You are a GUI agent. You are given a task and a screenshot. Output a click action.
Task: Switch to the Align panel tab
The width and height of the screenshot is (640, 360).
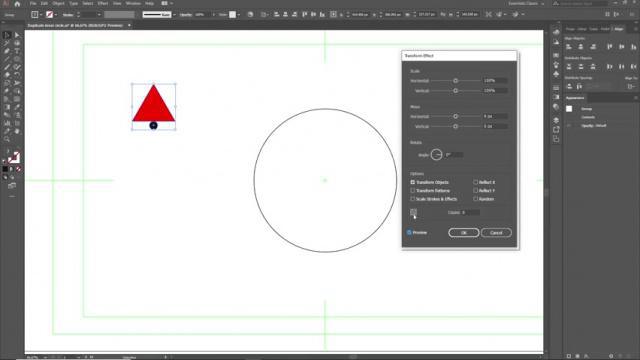coord(619,29)
